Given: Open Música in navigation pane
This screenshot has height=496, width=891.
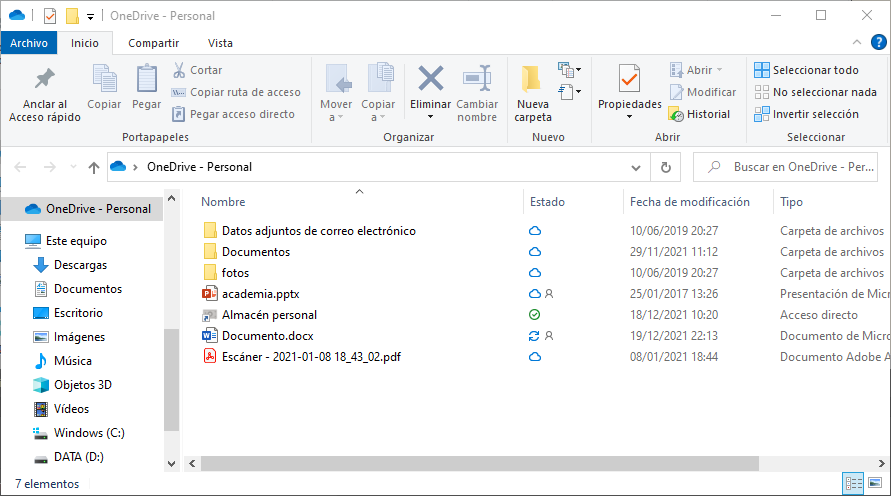Looking at the screenshot, I should click(62, 361).
